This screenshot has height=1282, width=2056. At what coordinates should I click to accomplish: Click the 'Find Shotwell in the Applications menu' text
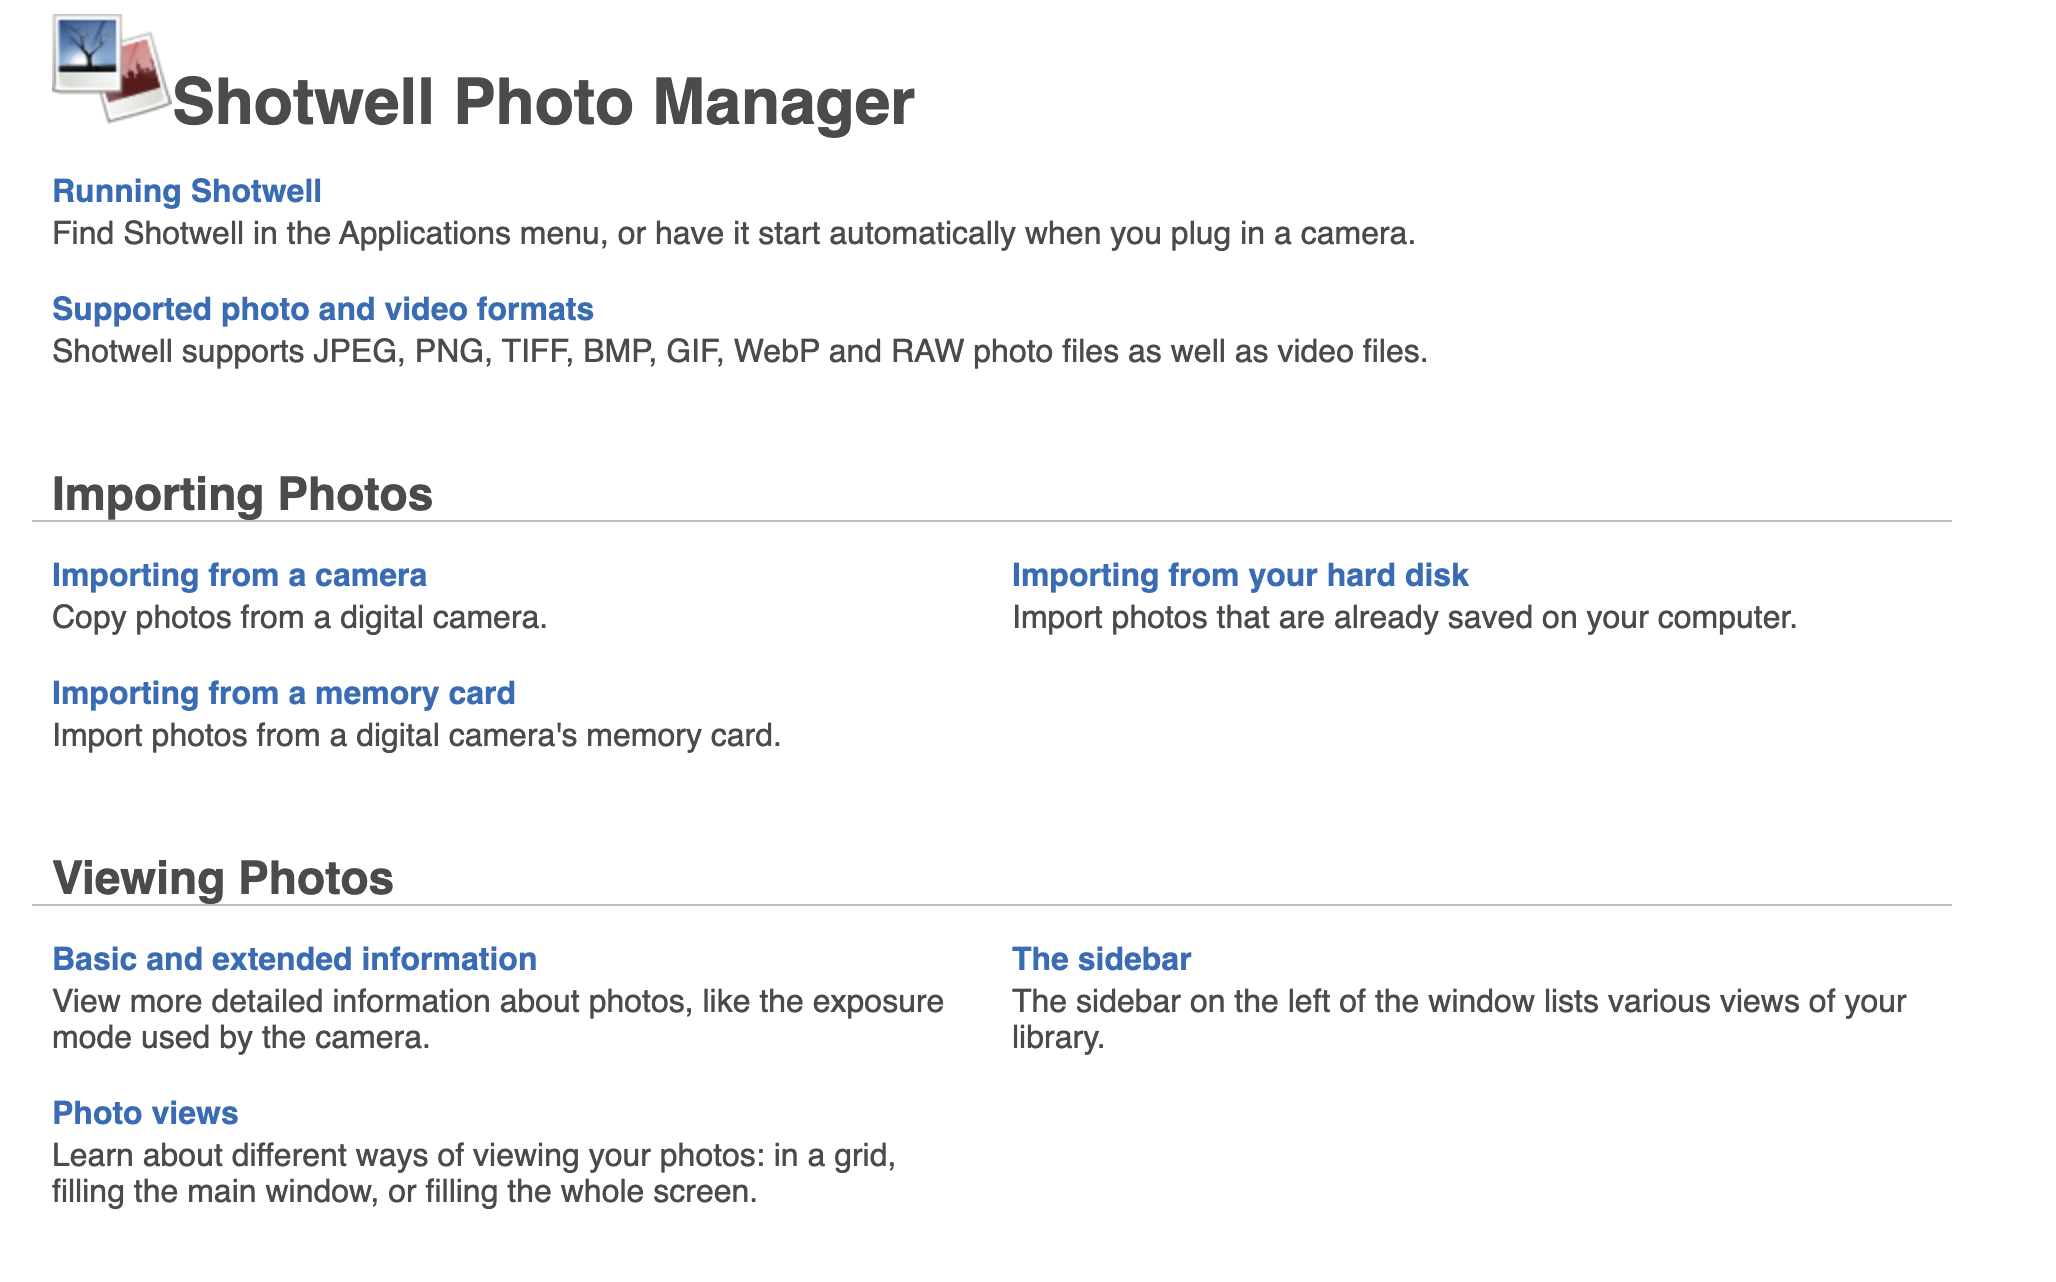pyautogui.click(x=733, y=234)
